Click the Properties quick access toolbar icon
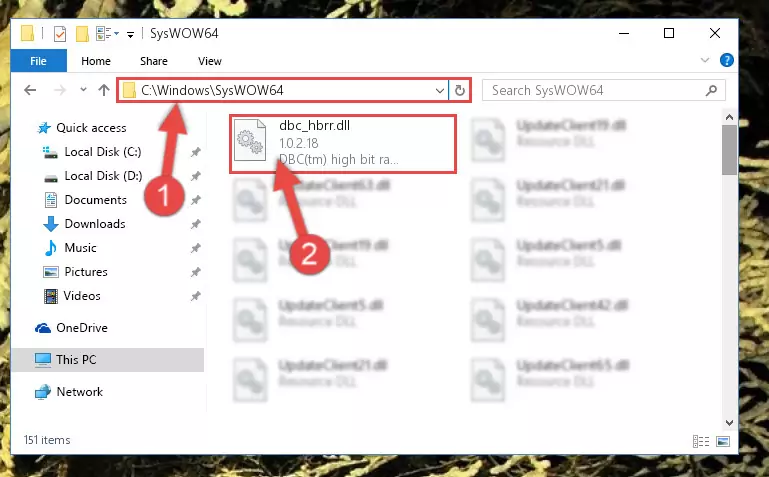 pos(59,34)
